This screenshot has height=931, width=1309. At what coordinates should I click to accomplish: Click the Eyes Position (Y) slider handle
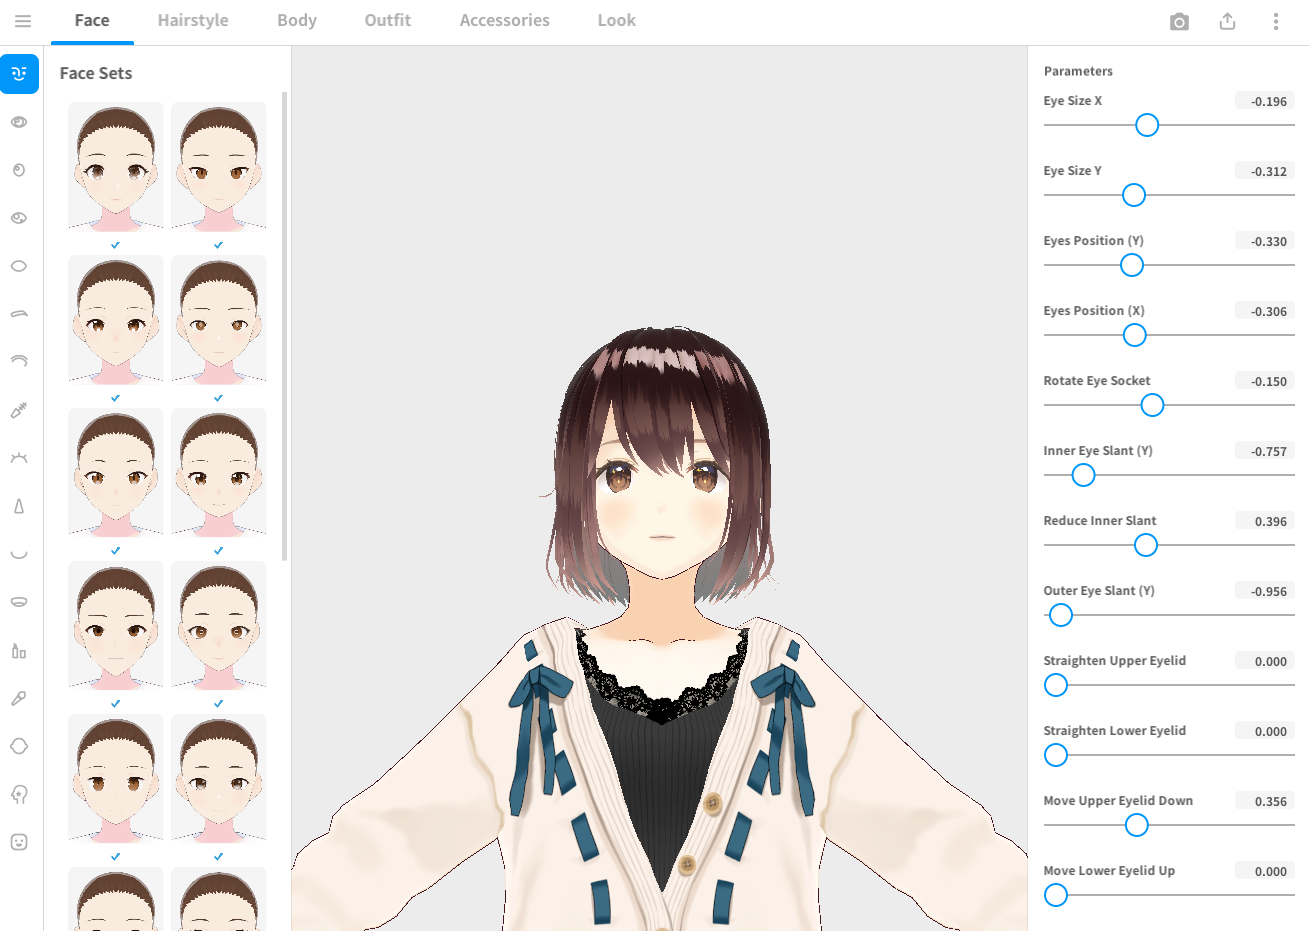click(x=1131, y=265)
